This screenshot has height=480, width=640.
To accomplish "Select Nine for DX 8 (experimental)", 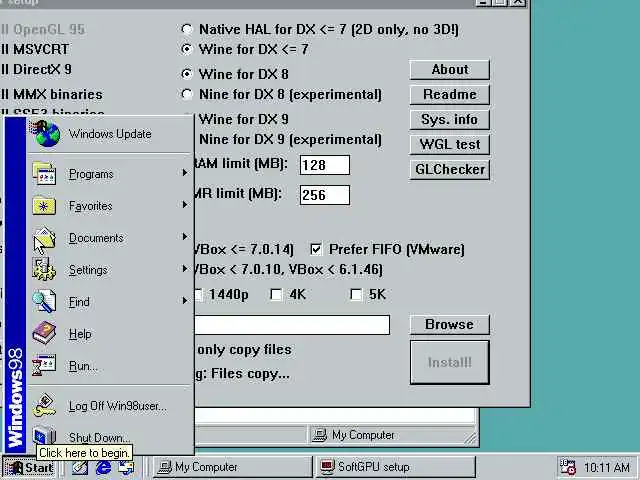I will [x=187, y=94].
